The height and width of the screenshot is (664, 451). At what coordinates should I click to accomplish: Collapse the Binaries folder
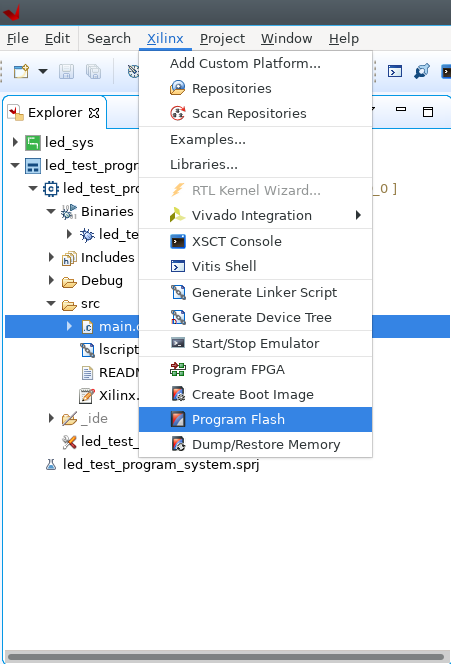[51, 211]
